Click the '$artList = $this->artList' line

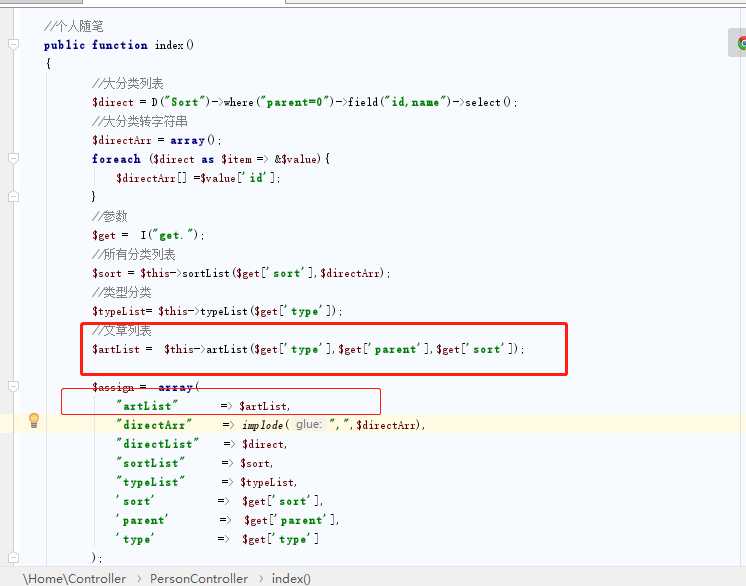[308, 349]
